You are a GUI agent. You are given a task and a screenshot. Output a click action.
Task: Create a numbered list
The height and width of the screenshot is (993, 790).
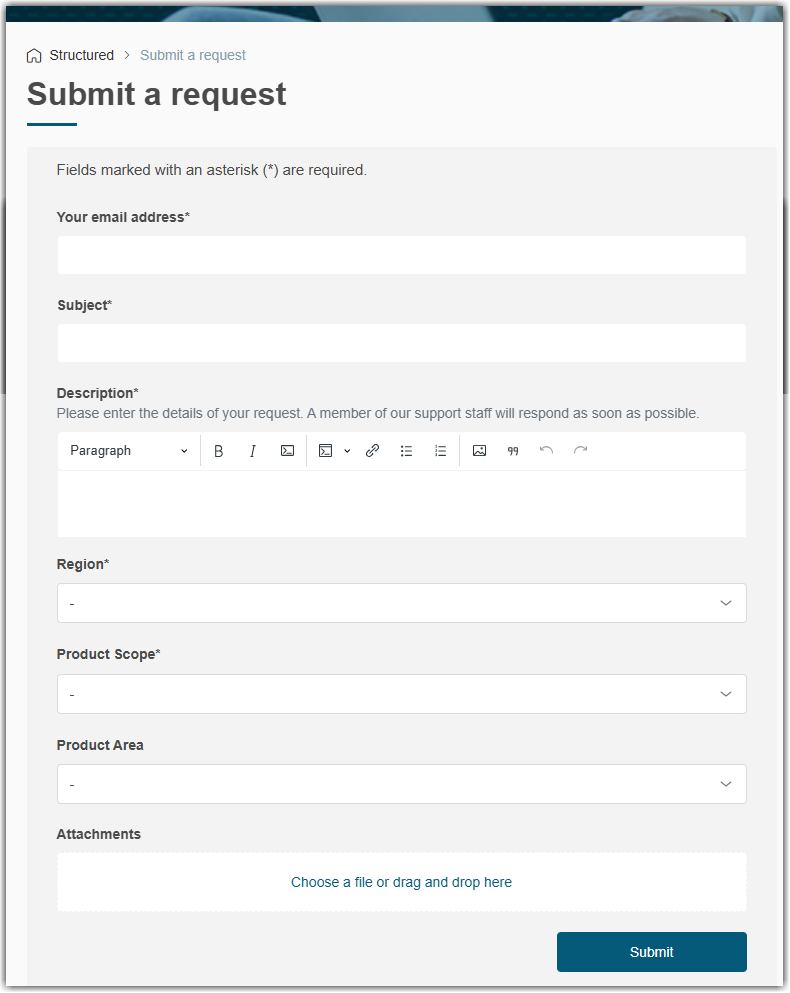pyautogui.click(x=440, y=451)
